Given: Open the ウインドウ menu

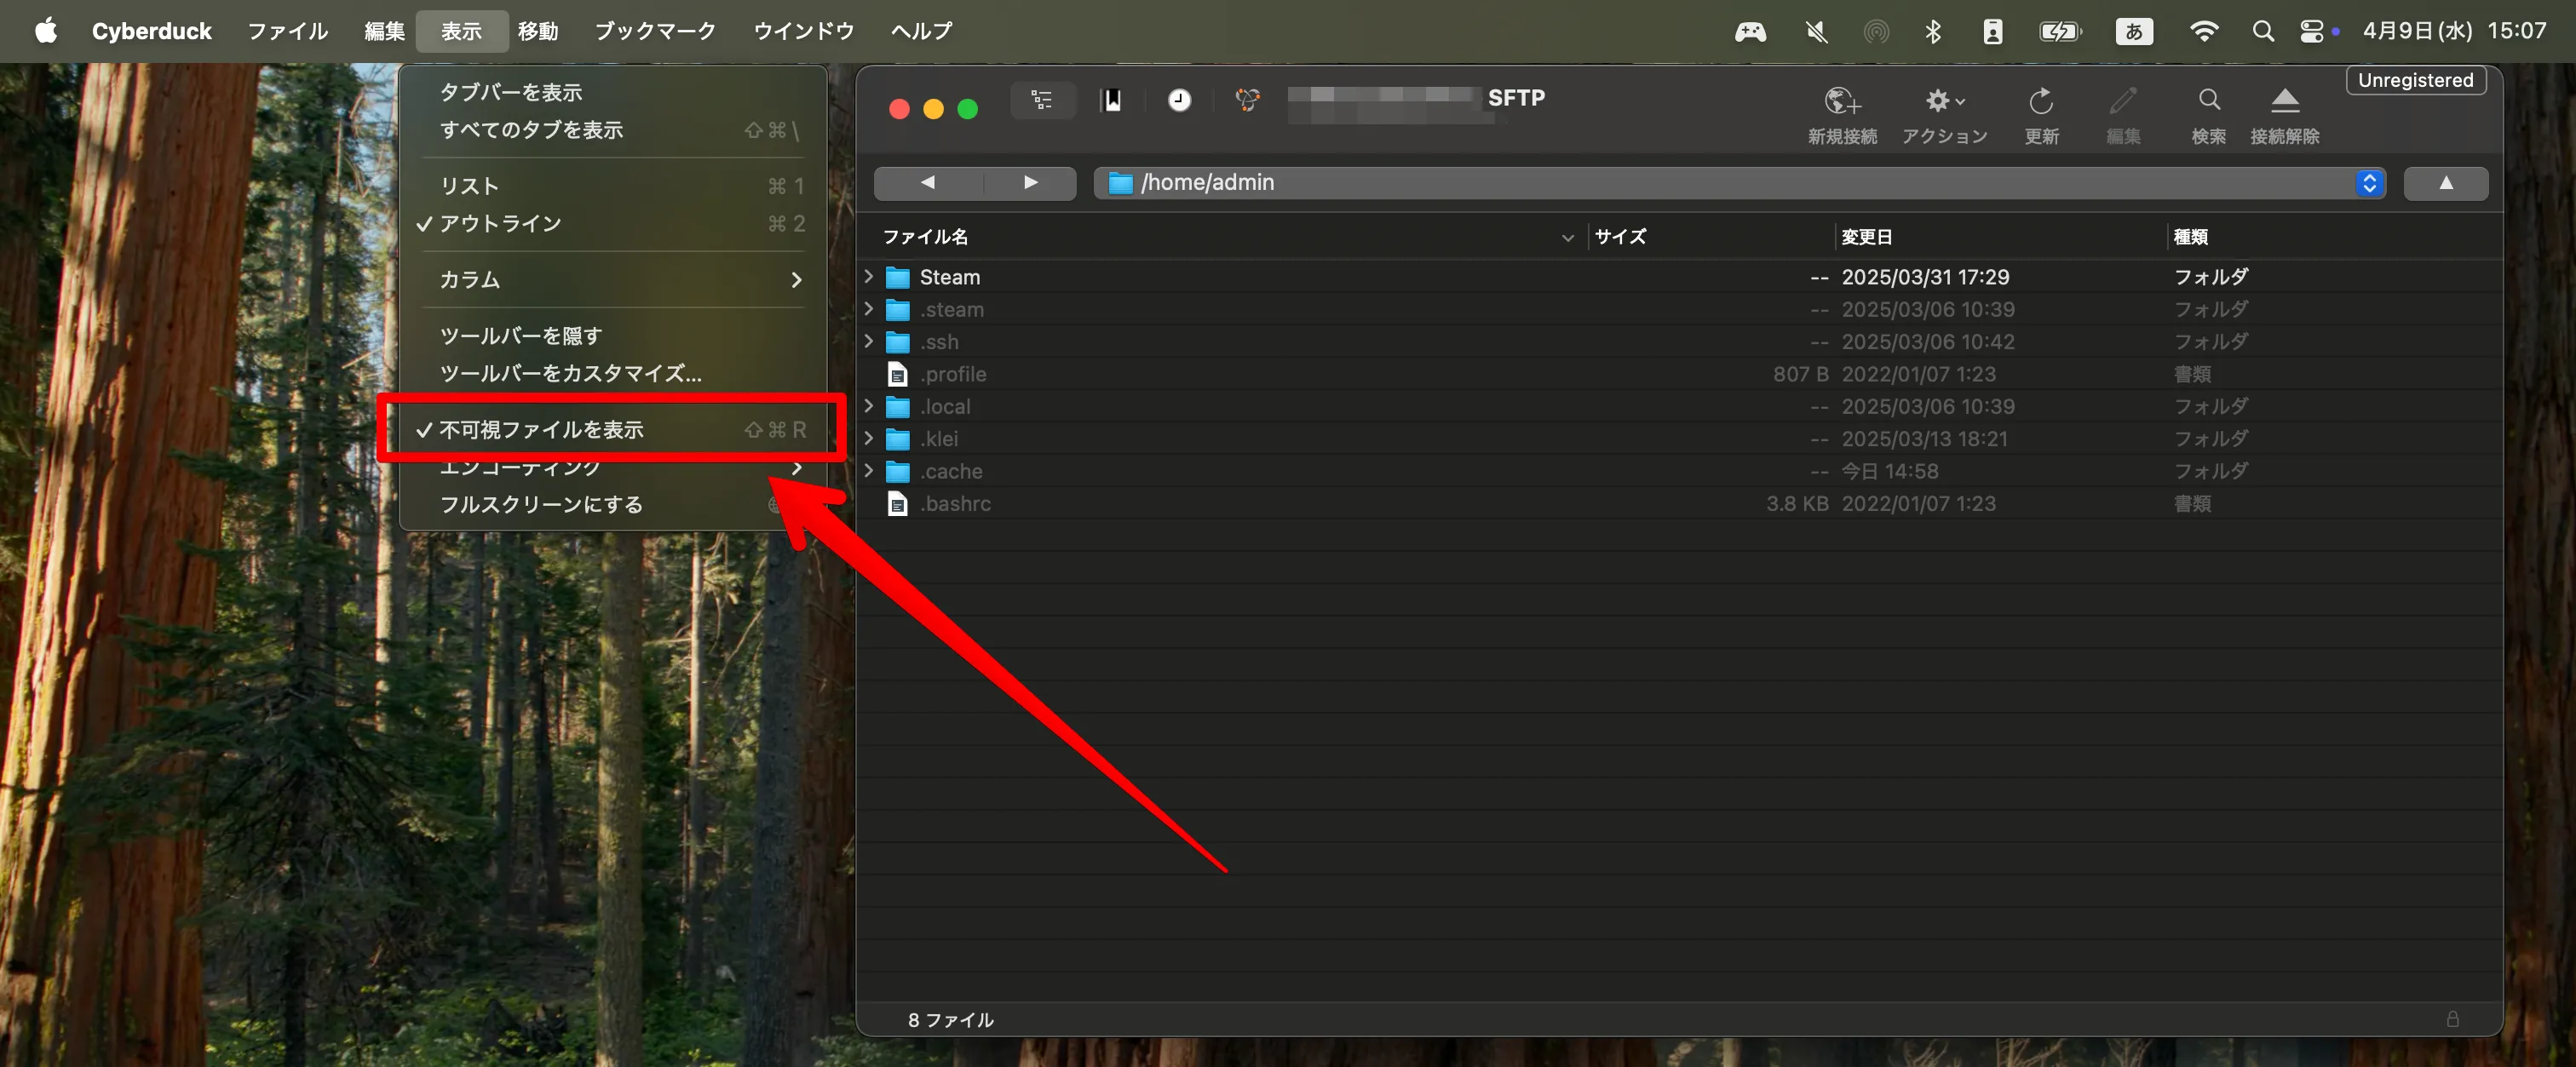Looking at the screenshot, I should coord(803,31).
